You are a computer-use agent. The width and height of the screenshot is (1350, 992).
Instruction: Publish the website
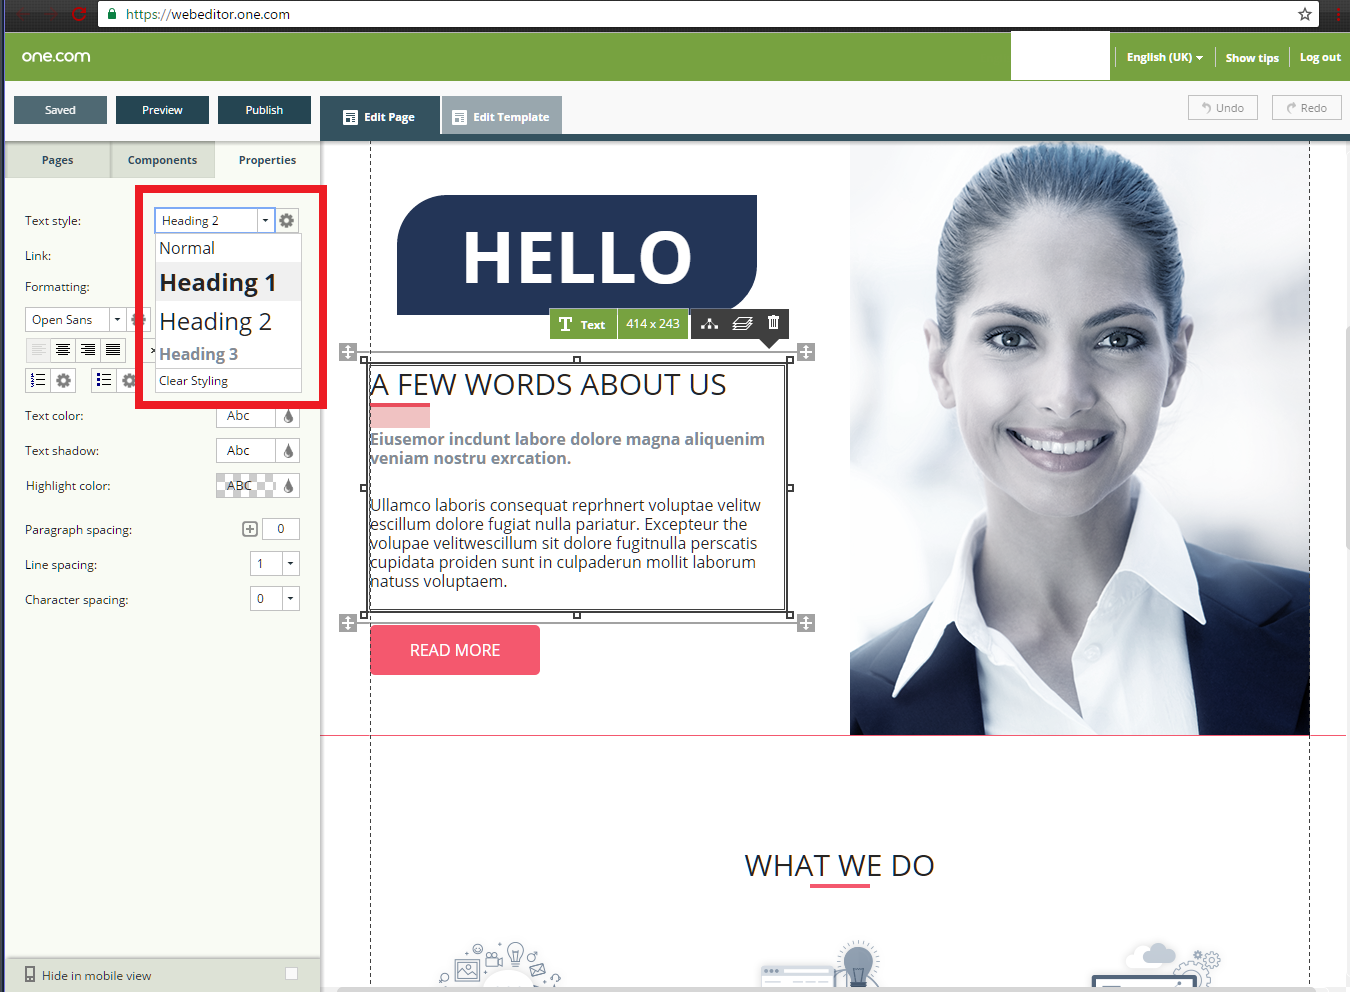(x=264, y=110)
